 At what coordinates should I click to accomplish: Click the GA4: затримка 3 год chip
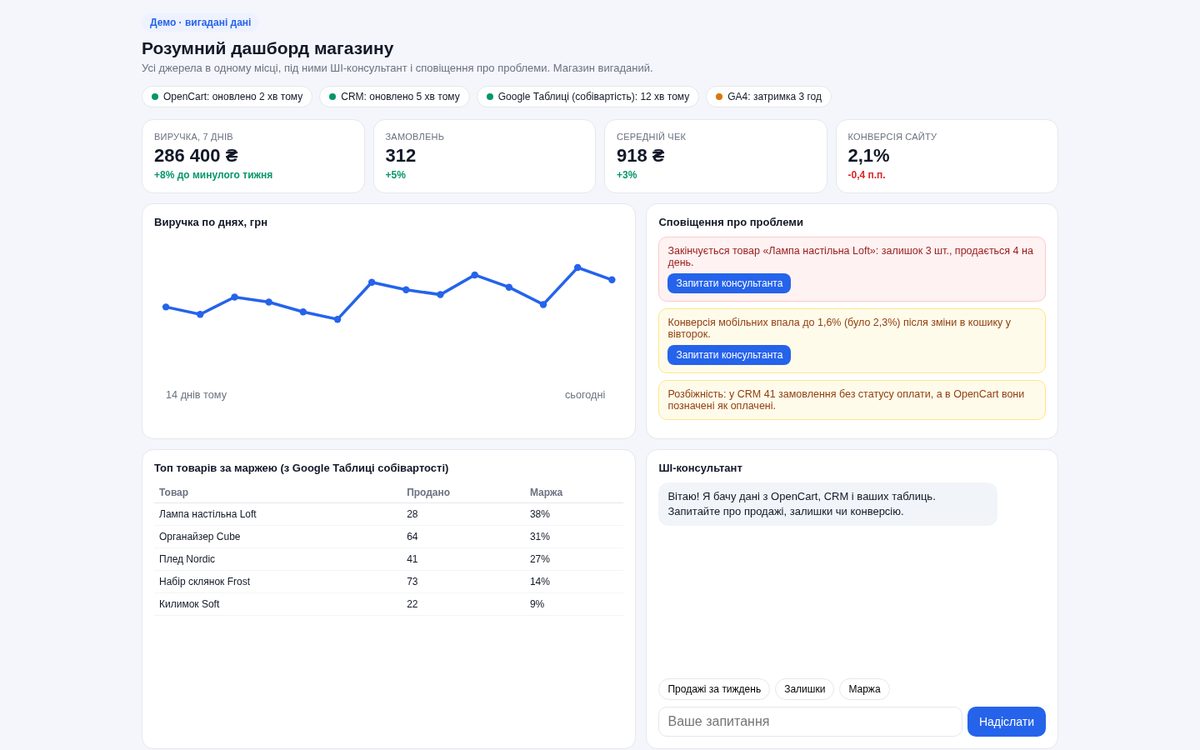pyautogui.click(x=768, y=97)
